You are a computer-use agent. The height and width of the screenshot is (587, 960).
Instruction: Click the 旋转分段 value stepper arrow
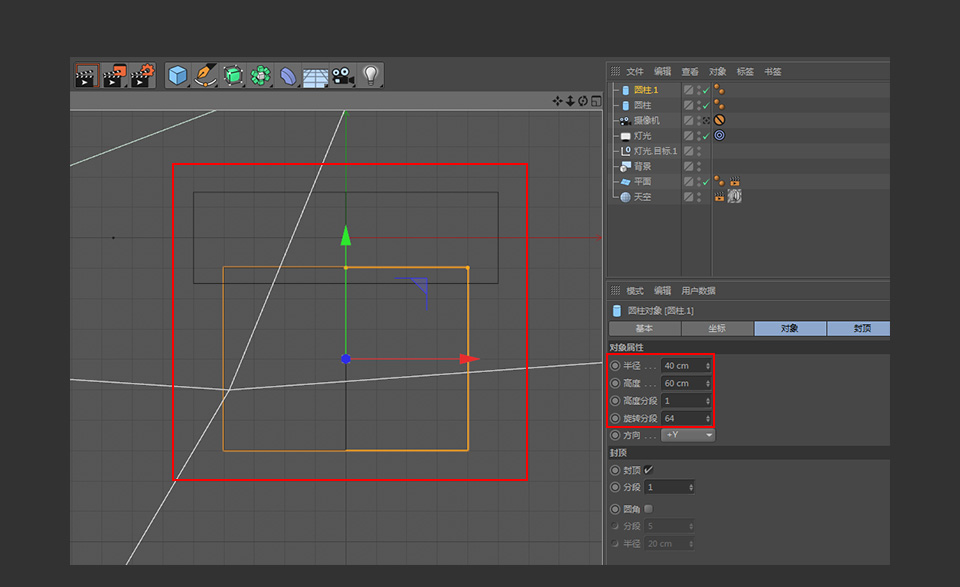point(707,418)
